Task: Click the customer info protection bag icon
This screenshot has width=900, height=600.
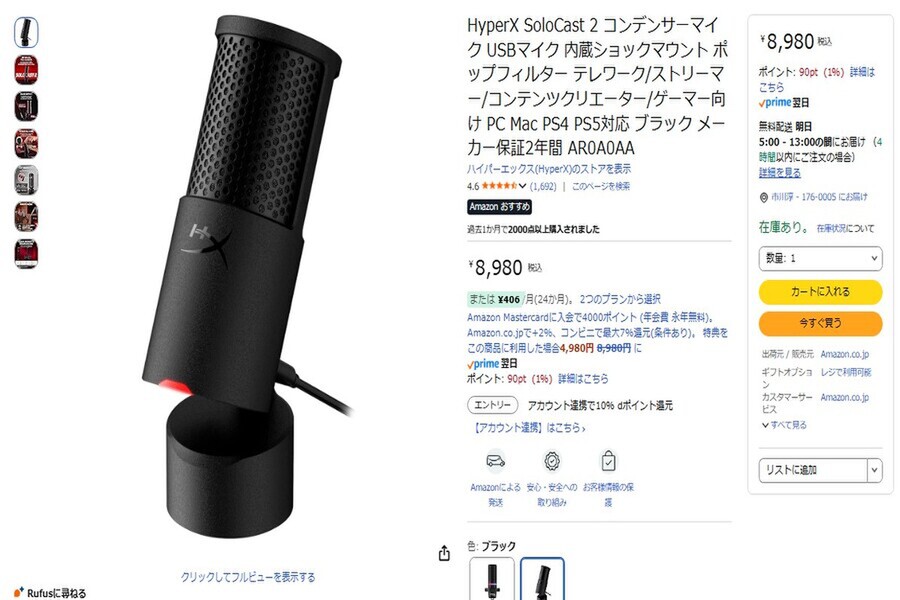Action: click(x=608, y=460)
